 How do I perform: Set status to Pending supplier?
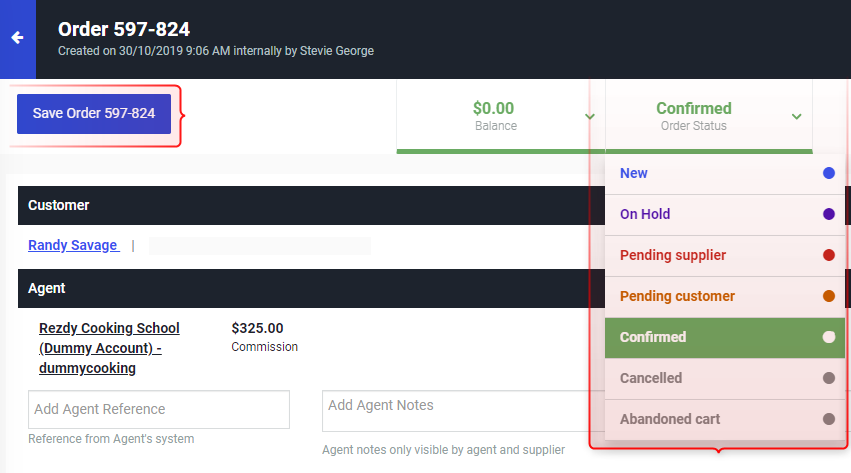click(x=725, y=255)
